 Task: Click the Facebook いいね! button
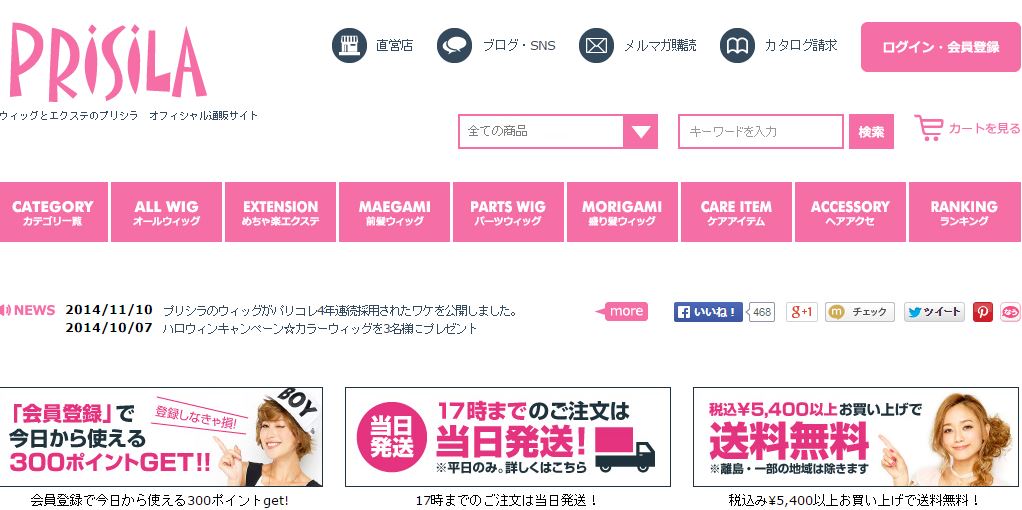point(708,312)
